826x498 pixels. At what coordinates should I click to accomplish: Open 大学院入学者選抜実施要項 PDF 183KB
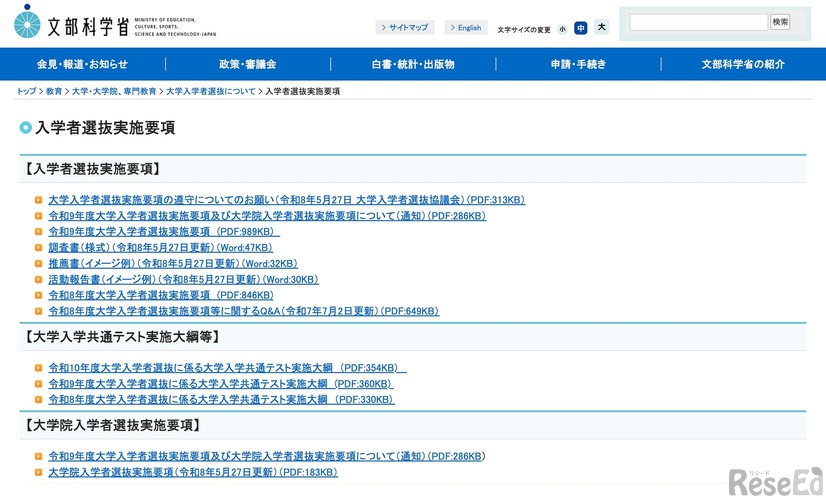point(193,472)
